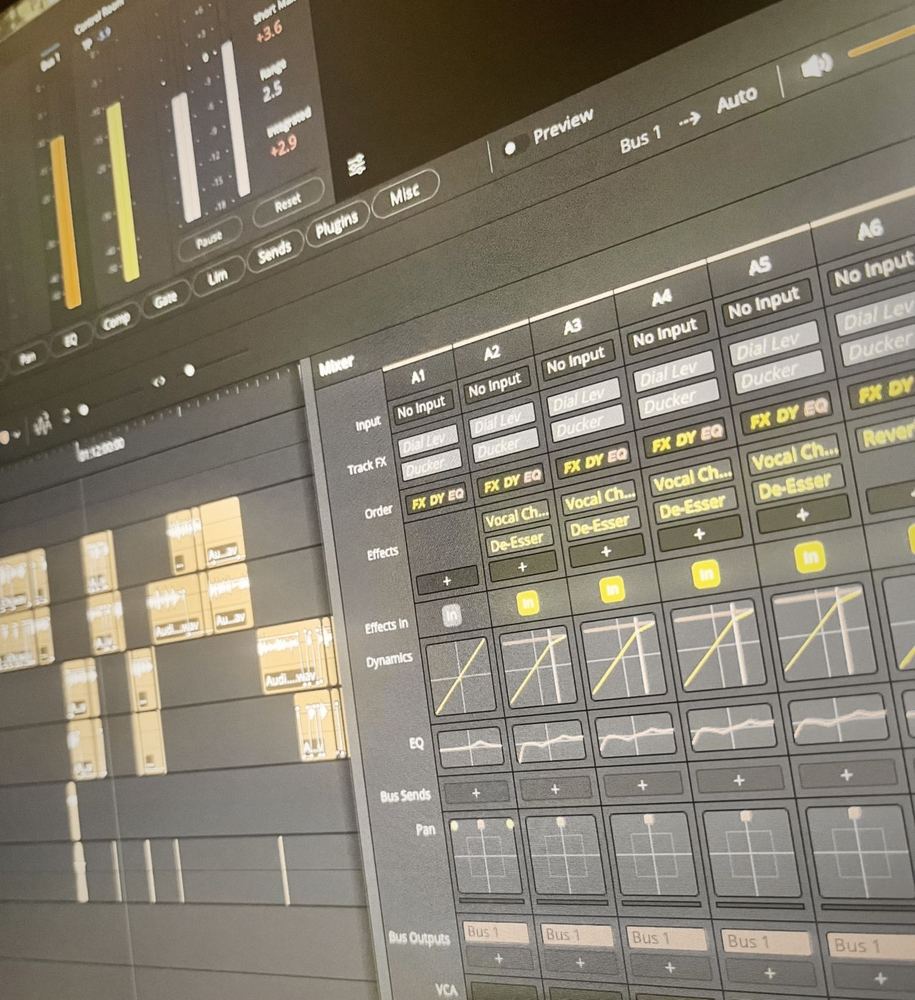Screen dimensions: 915x1000
Task: Open the A3 Dynamics graph
Action: 624,657
